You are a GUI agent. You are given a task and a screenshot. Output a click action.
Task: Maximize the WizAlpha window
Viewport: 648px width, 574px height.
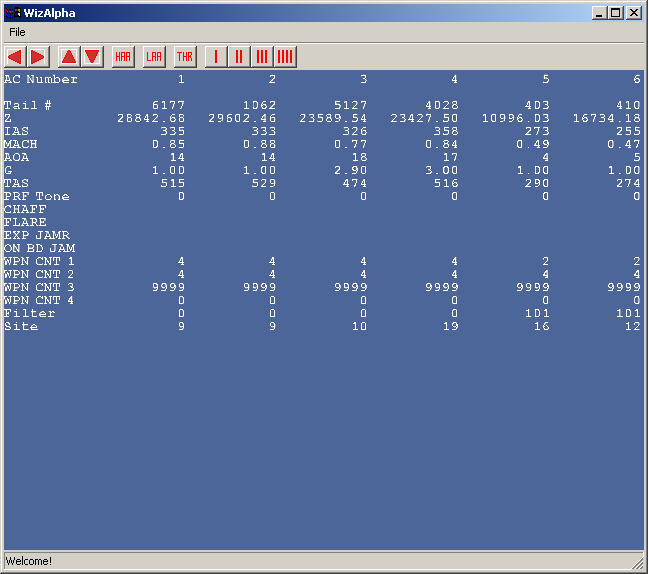[615, 13]
